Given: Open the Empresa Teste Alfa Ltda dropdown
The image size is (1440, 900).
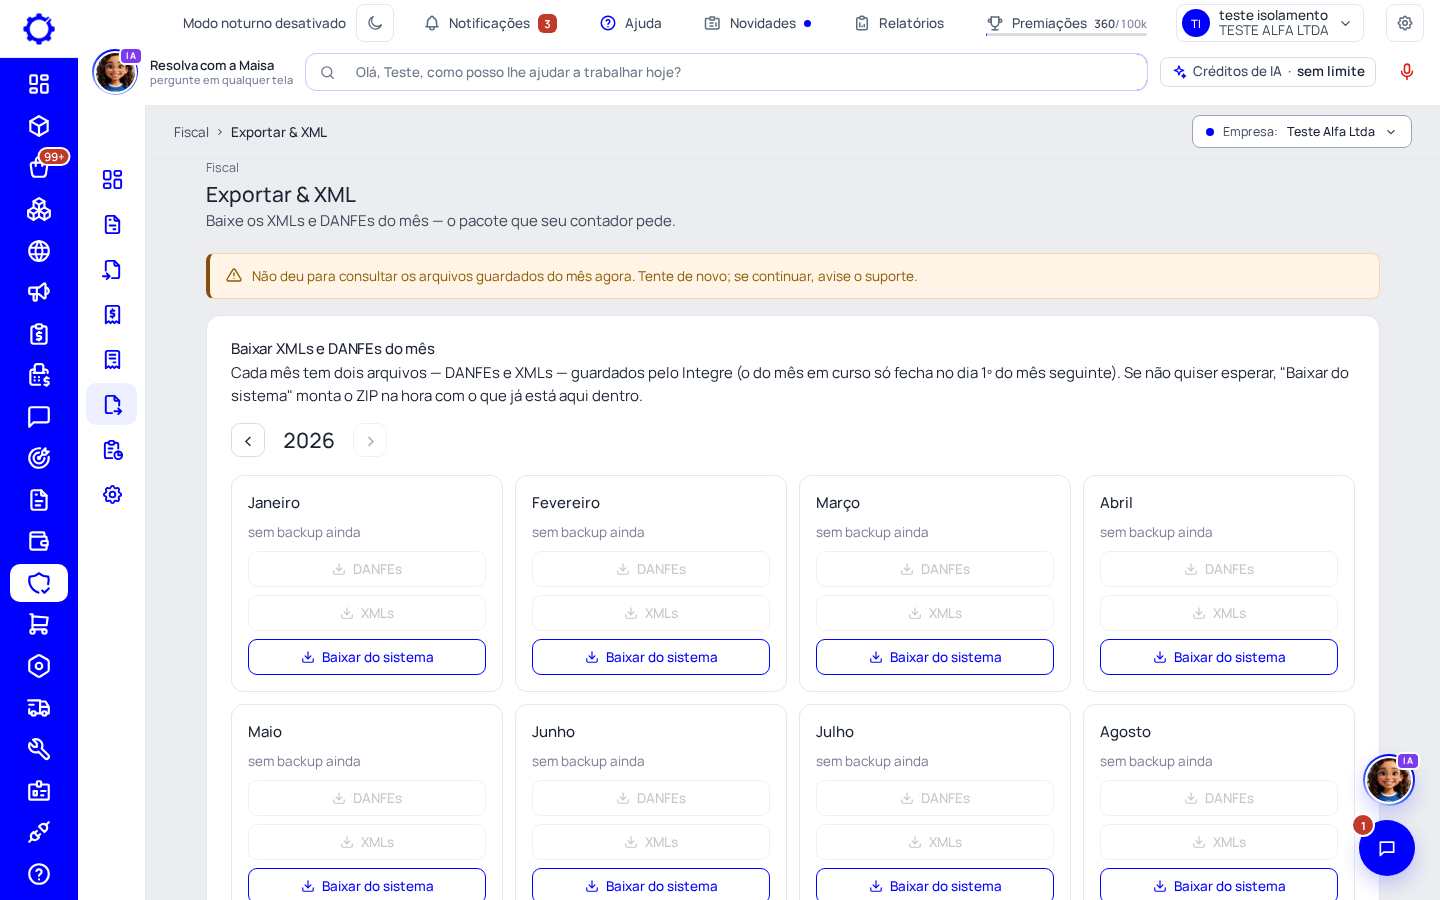Looking at the screenshot, I should coord(1302,132).
